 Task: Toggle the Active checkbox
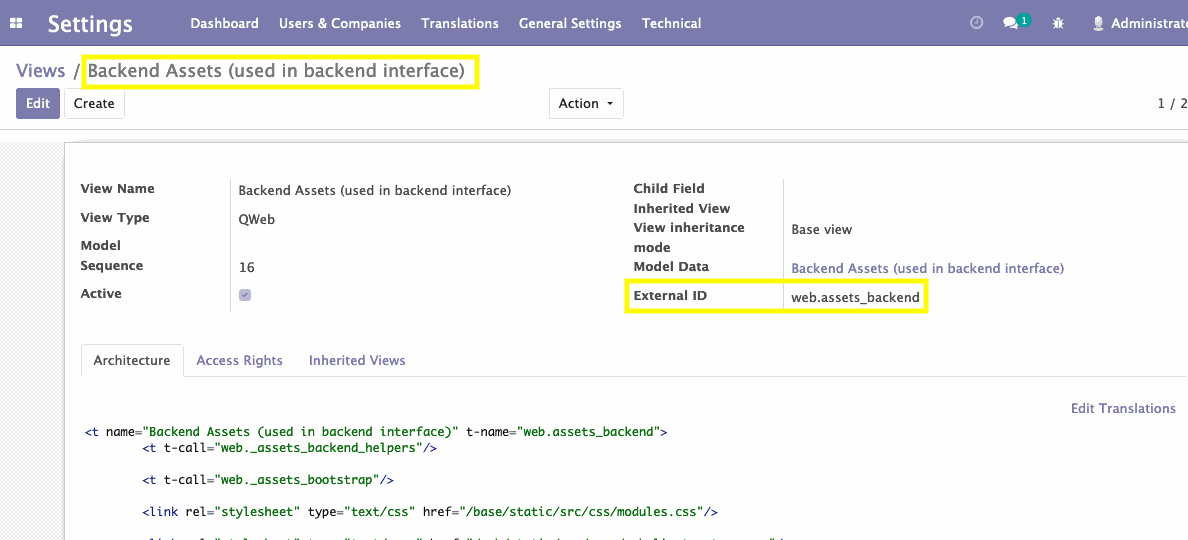click(245, 295)
